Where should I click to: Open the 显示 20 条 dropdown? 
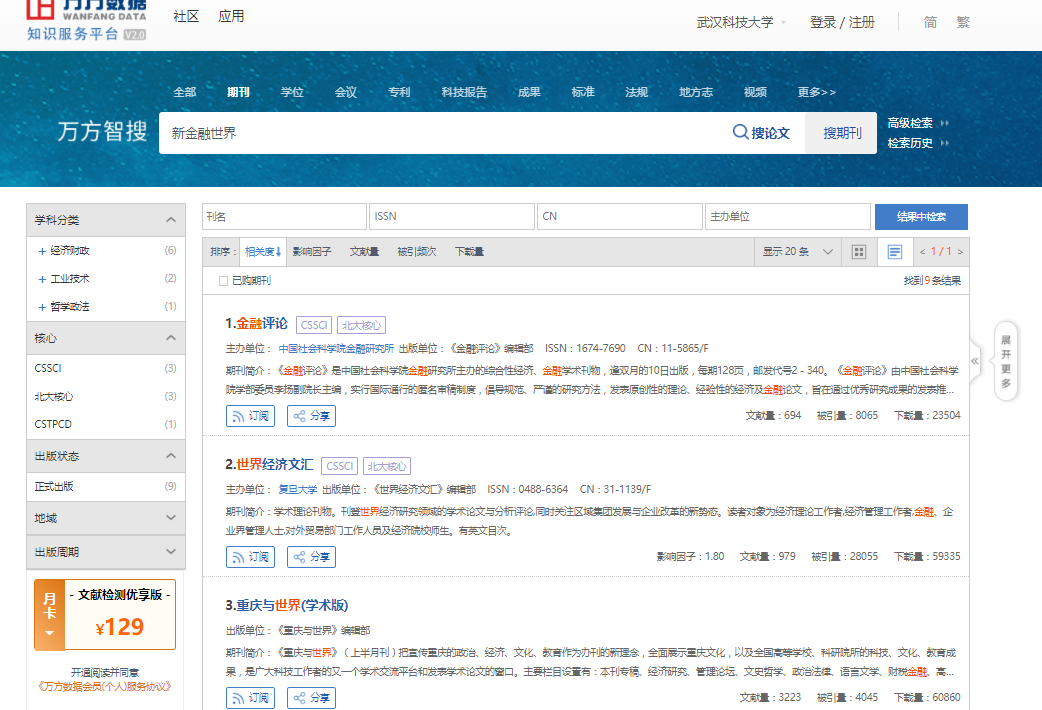coord(797,252)
